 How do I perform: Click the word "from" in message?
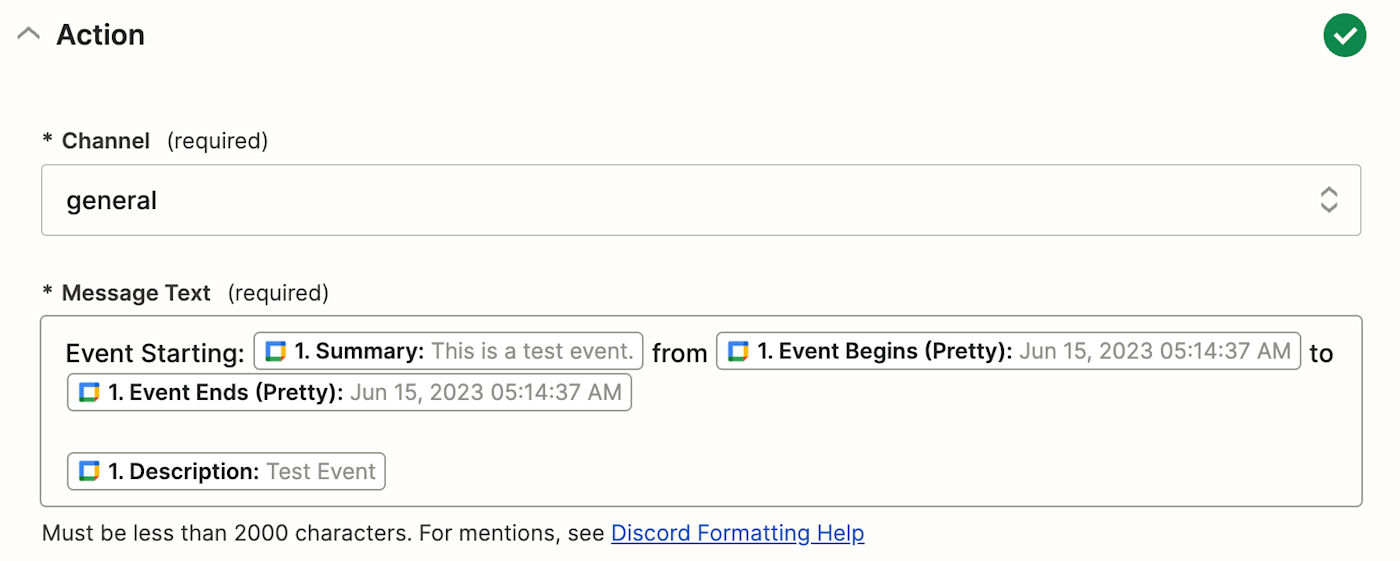tap(679, 353)
